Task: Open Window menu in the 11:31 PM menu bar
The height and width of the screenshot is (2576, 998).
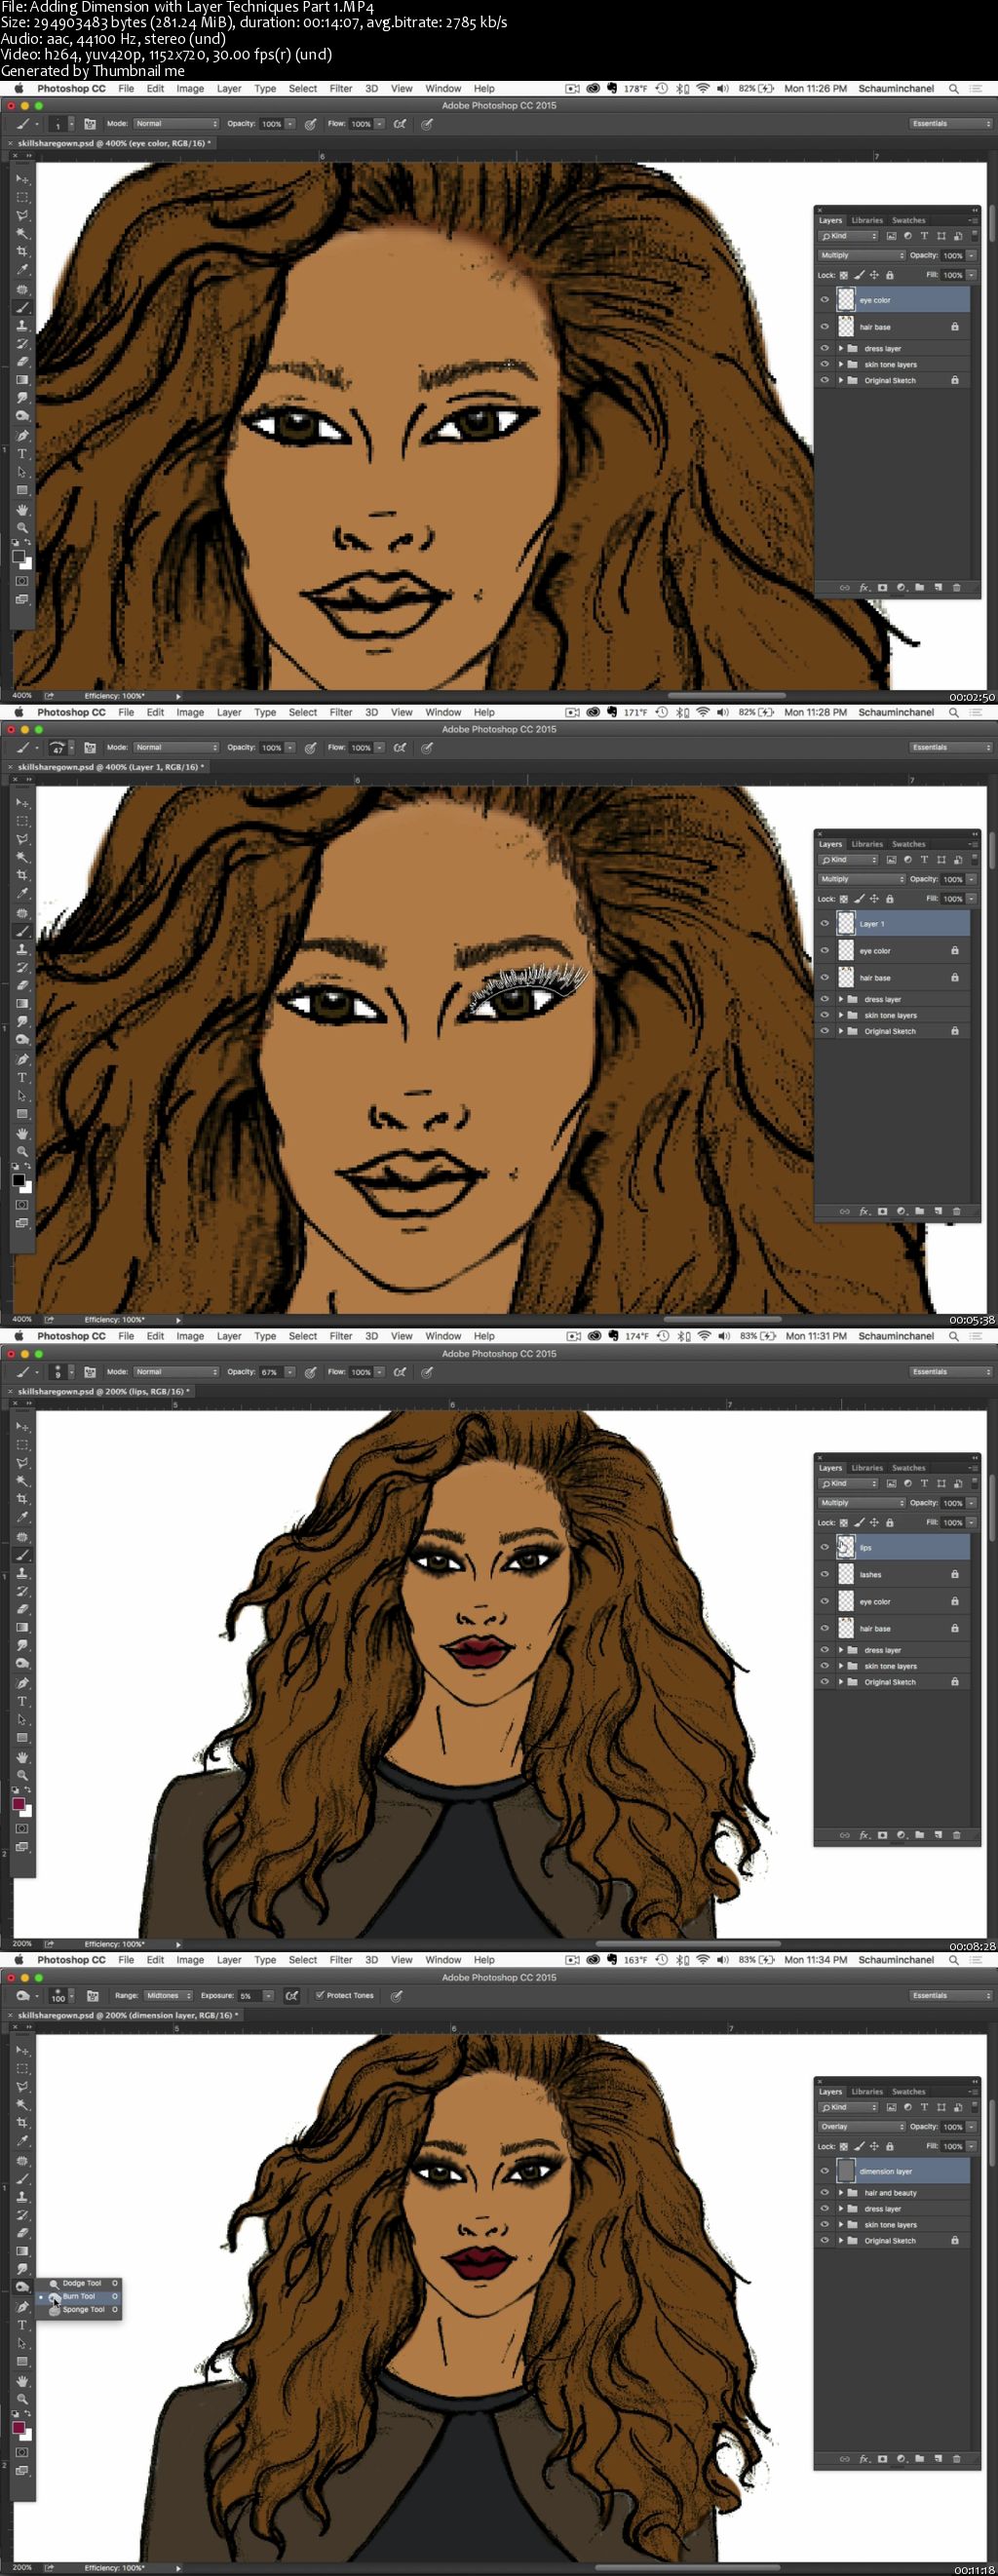Action: (x=443, y=1336)
